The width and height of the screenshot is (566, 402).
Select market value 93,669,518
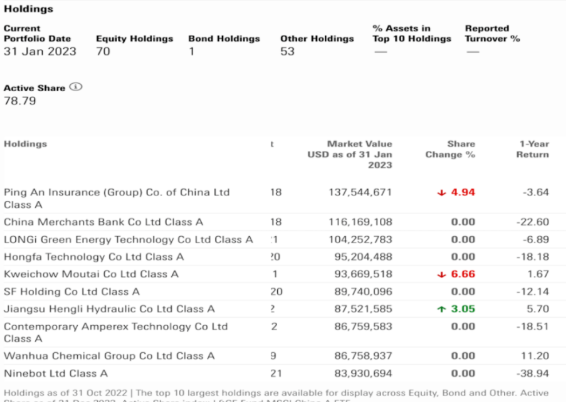point(363,274)
